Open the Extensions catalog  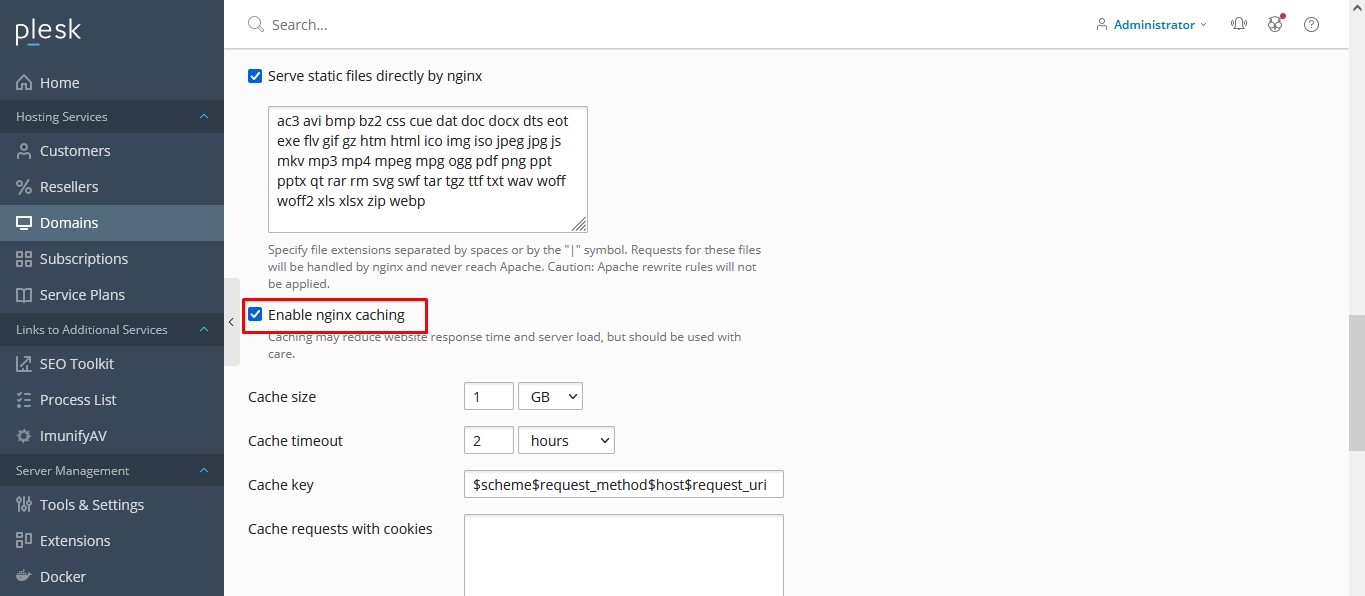click(x=75, y=540)
